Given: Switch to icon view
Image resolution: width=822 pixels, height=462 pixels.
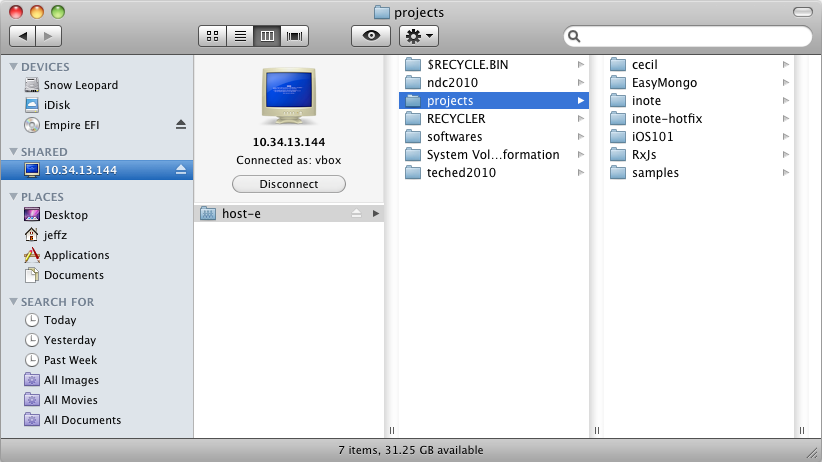Looking at the screenshot, I should tap(212, 36).
